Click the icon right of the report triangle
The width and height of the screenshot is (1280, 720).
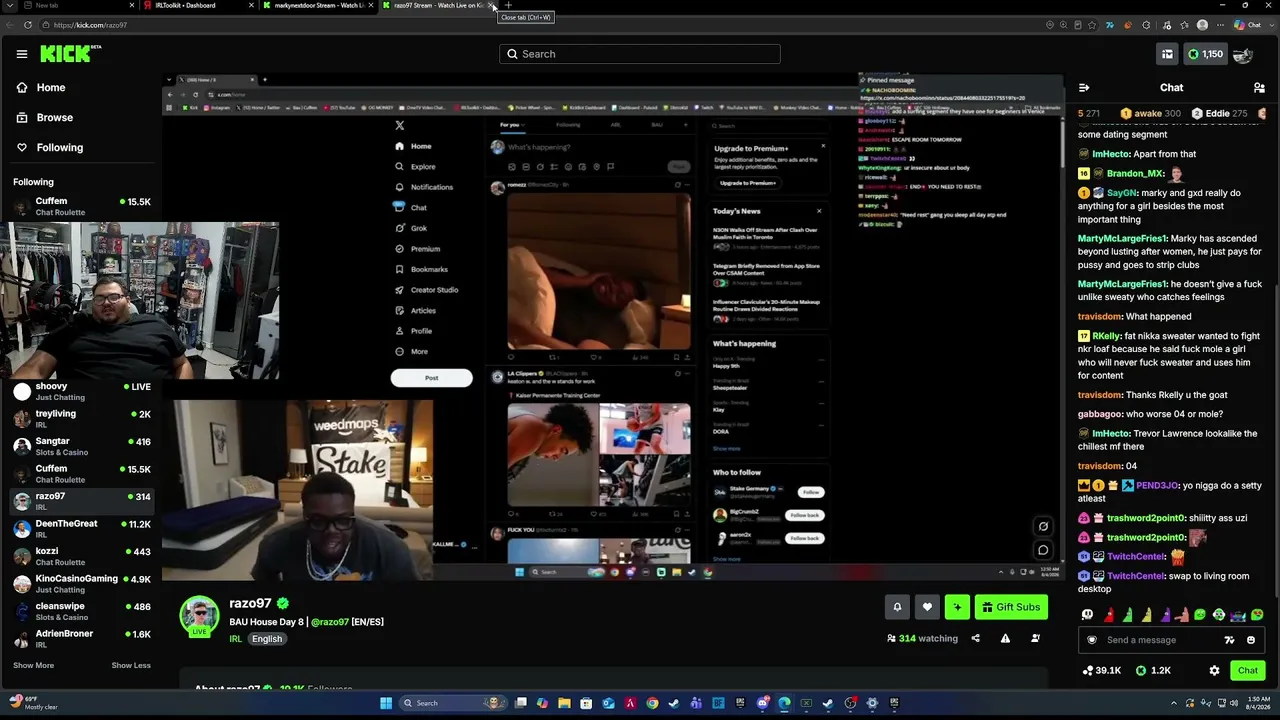pos(1035,639)
